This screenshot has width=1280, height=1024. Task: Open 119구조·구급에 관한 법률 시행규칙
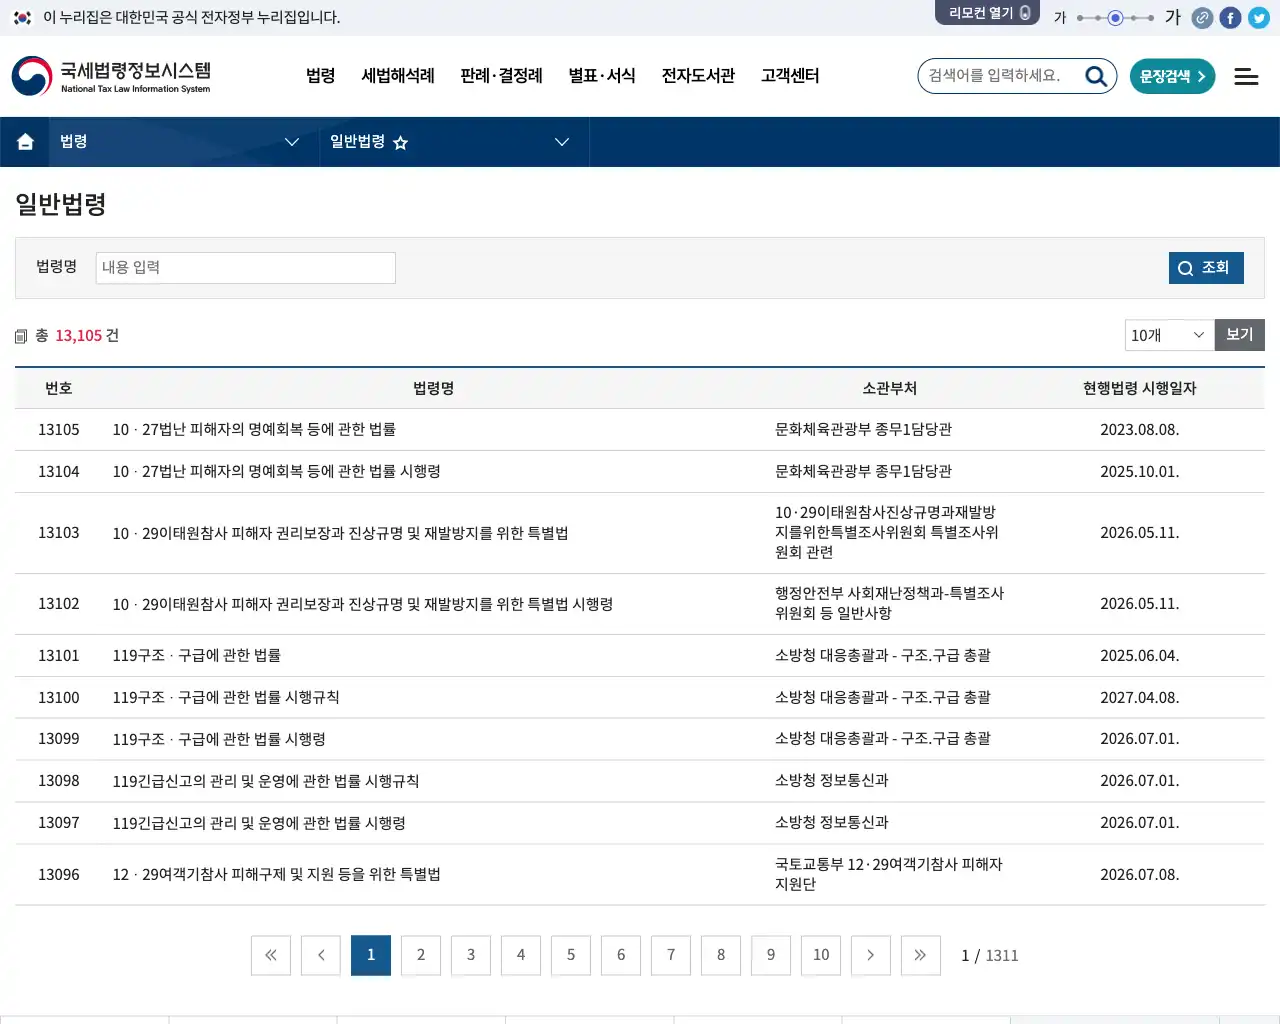tap(226, 698)
